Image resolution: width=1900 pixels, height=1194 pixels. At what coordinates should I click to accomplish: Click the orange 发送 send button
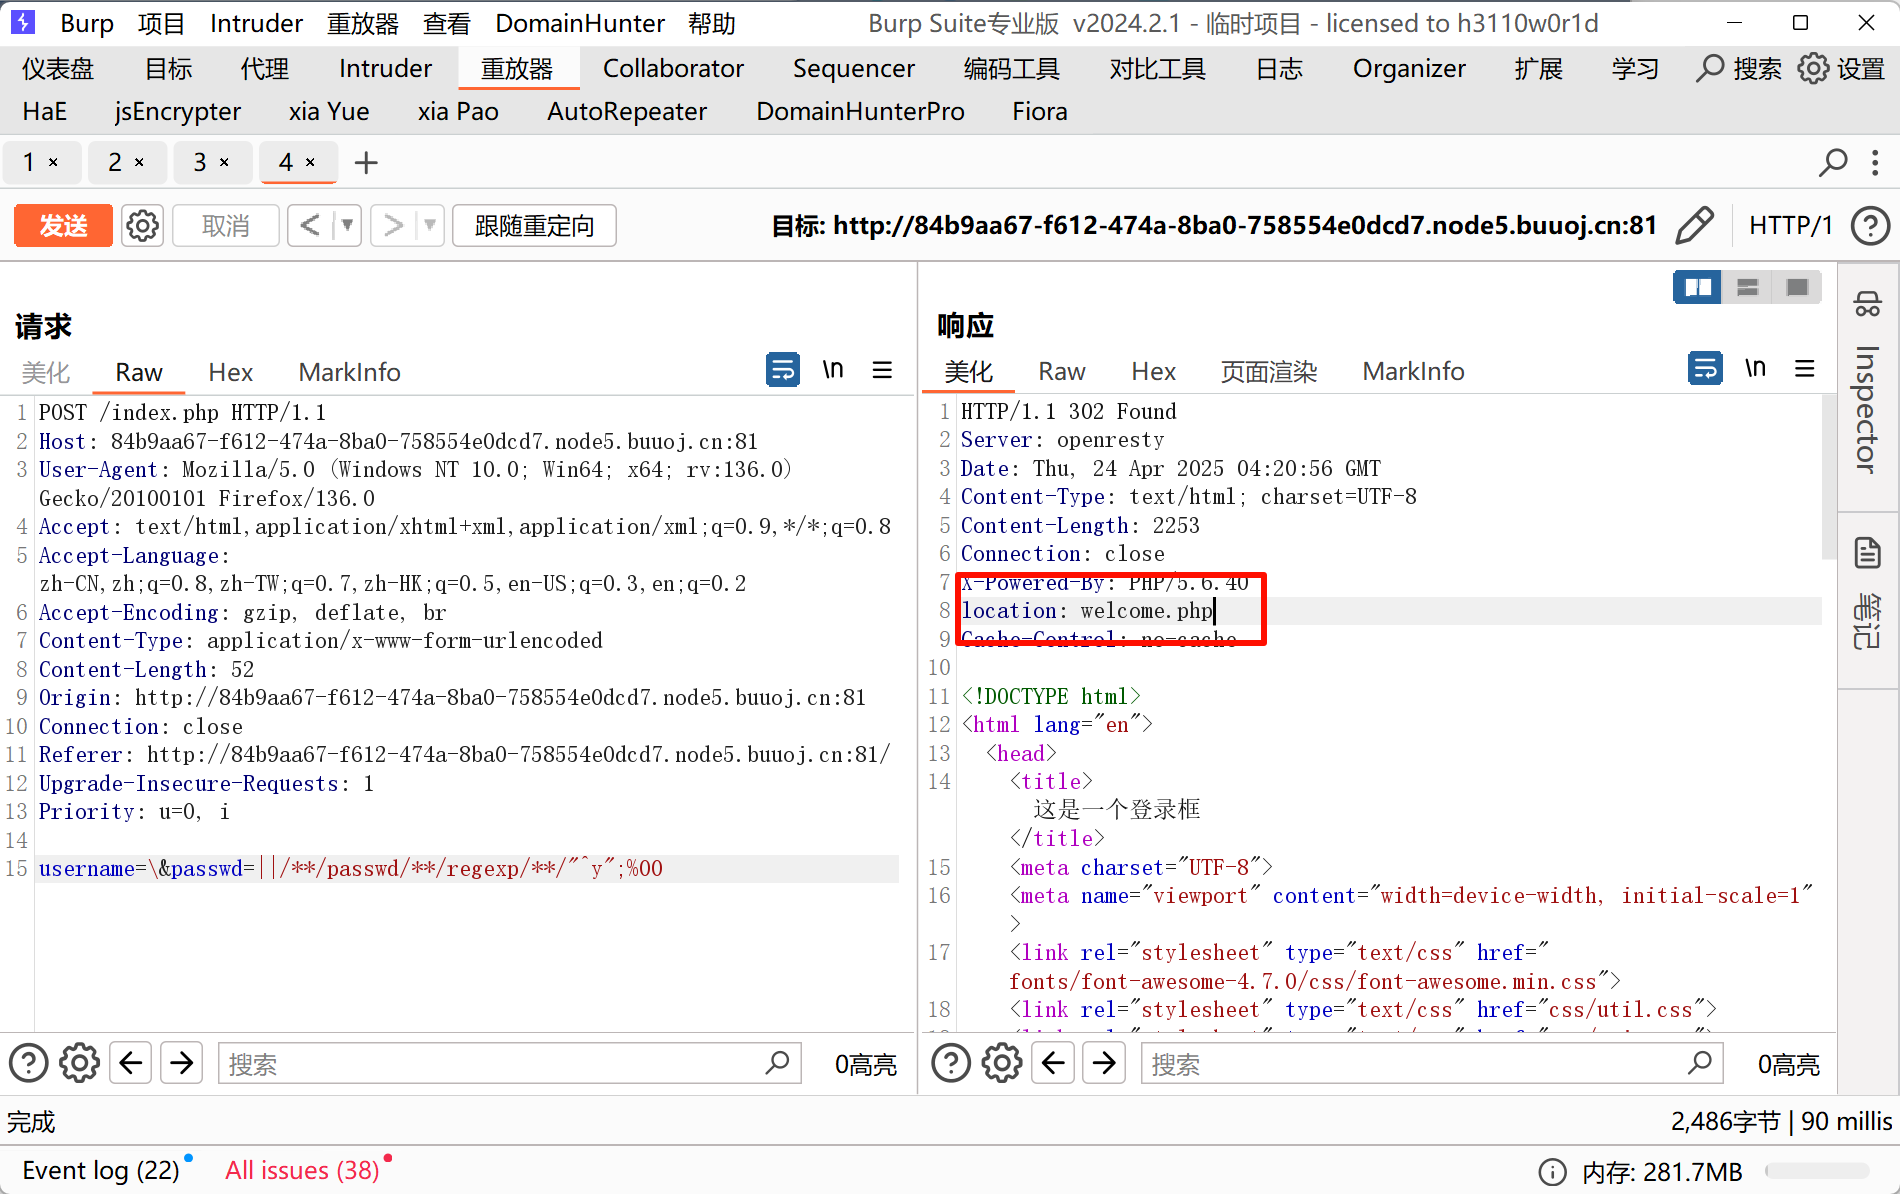click(63, 226)
